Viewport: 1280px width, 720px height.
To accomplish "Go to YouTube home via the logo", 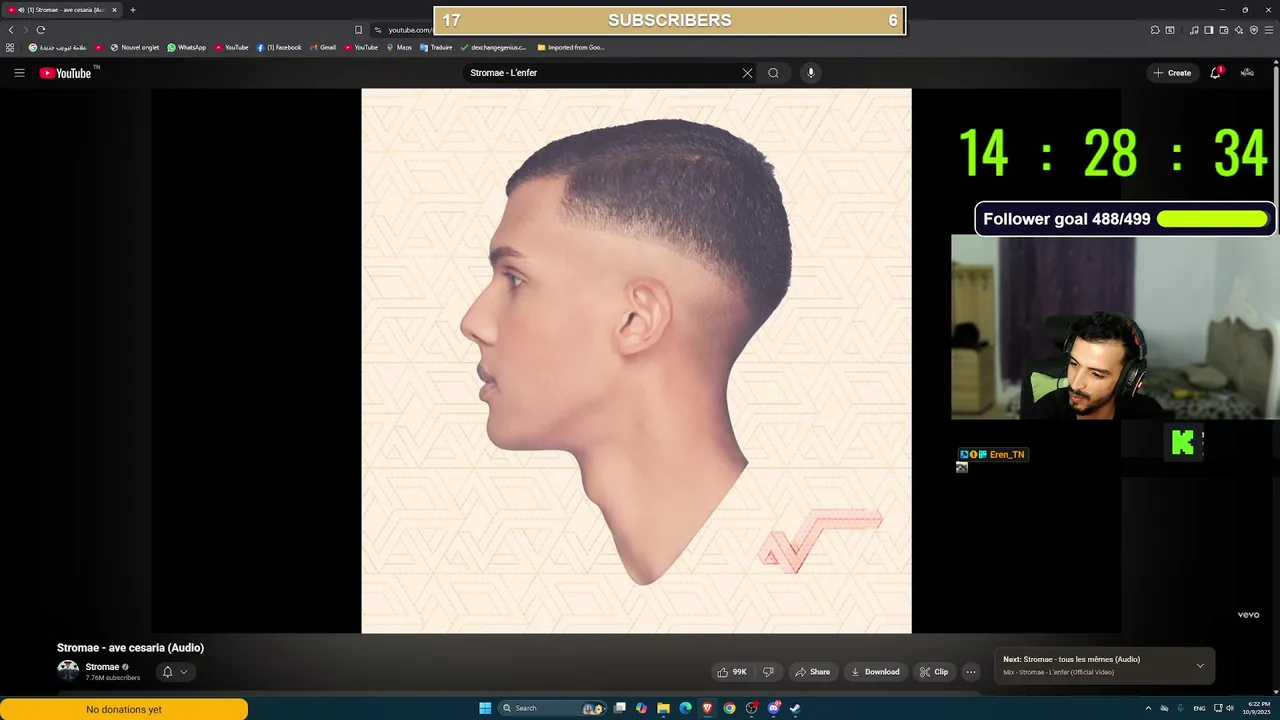I will point(65,73).
